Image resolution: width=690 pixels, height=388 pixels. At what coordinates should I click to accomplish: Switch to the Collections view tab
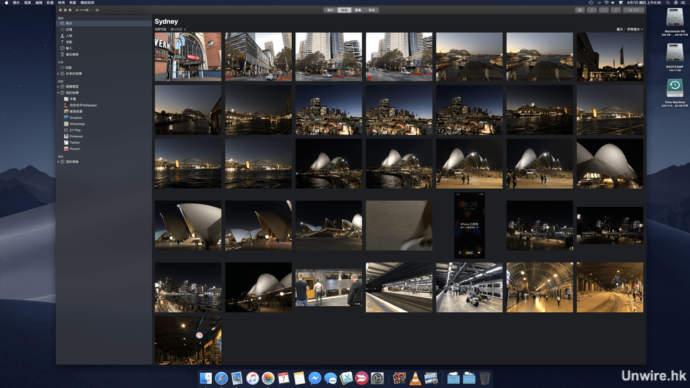pyautogui.click(x=358, y=10)
